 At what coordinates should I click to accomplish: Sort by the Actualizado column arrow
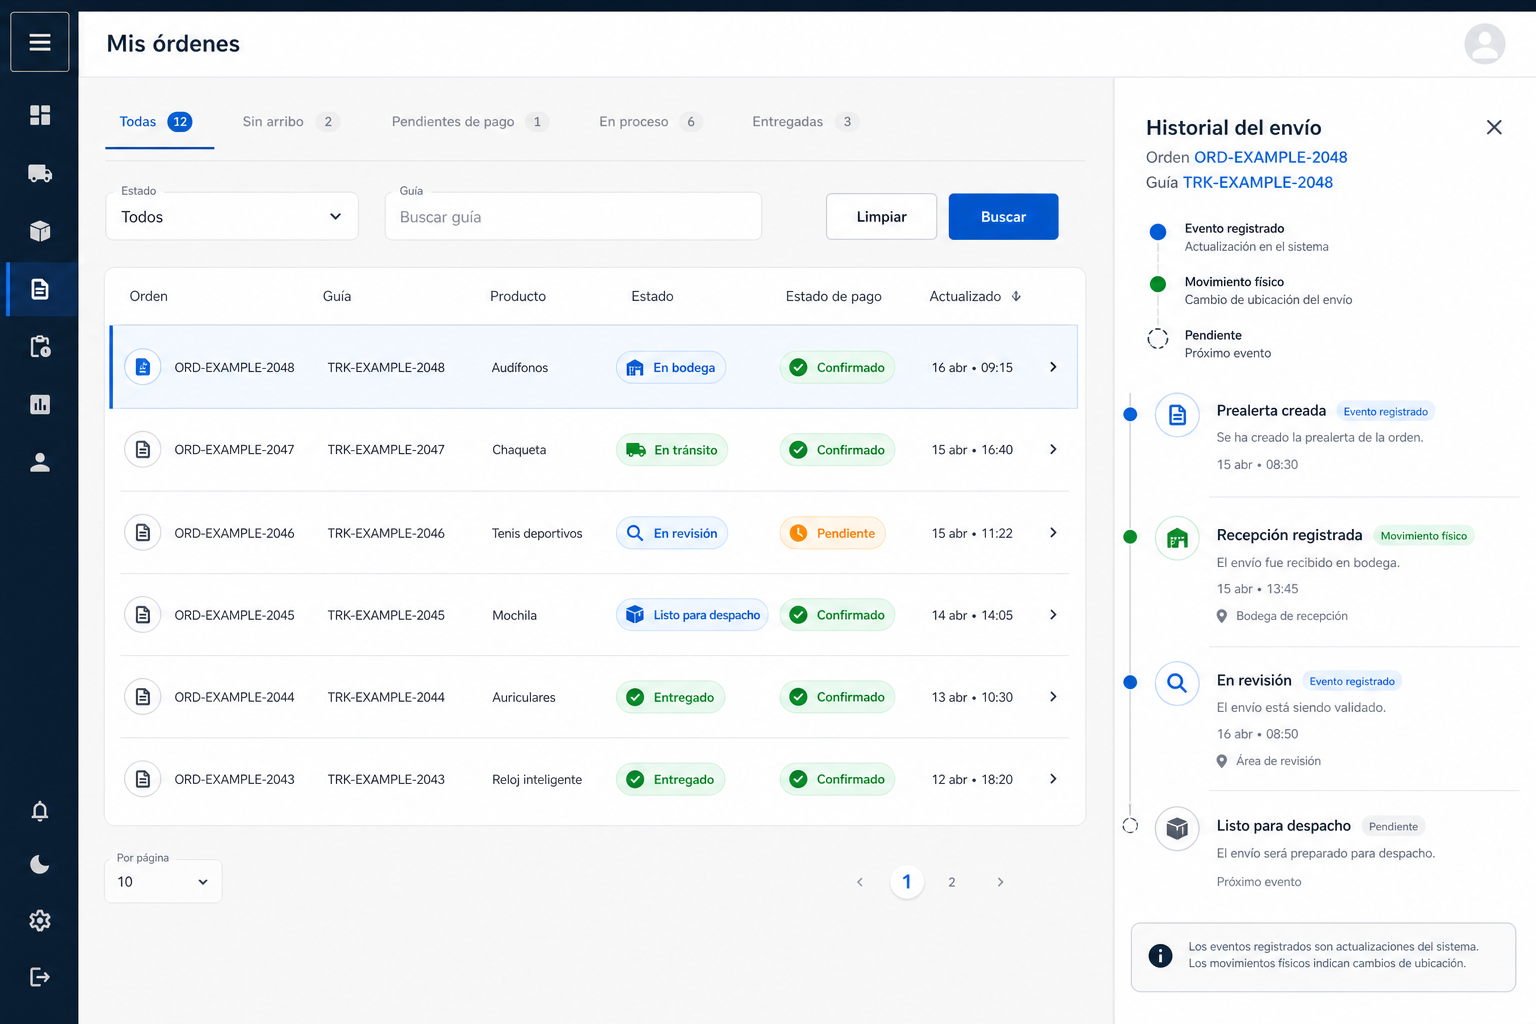(1016, 296)
